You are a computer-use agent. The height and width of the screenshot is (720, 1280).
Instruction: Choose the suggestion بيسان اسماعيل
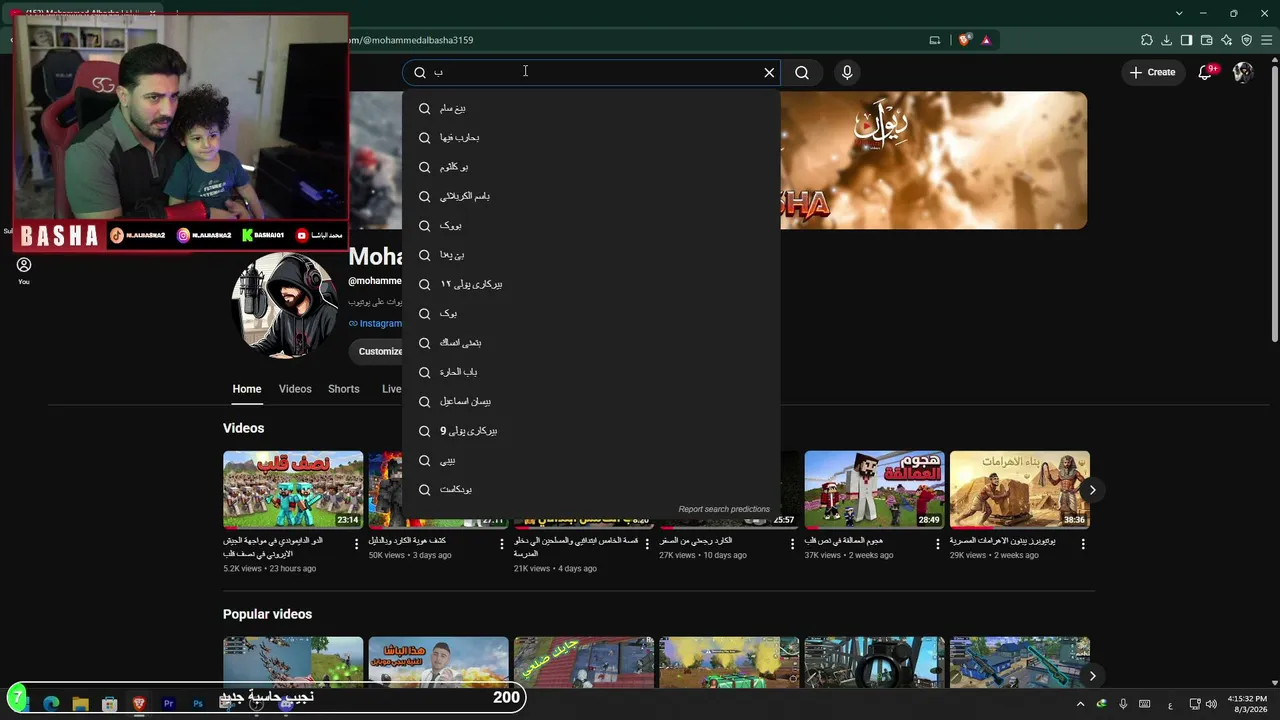(591, 401)
